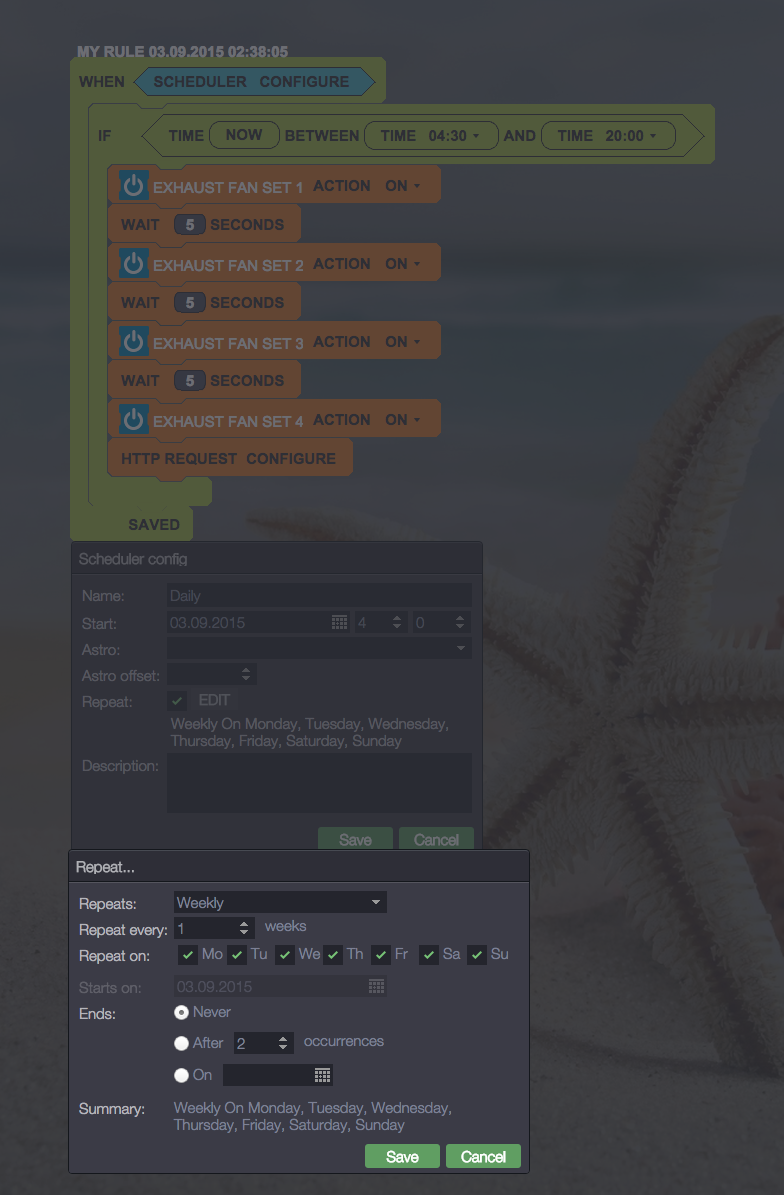Cancel the Repeat dialog
784x1195 pixels.
483,1156
